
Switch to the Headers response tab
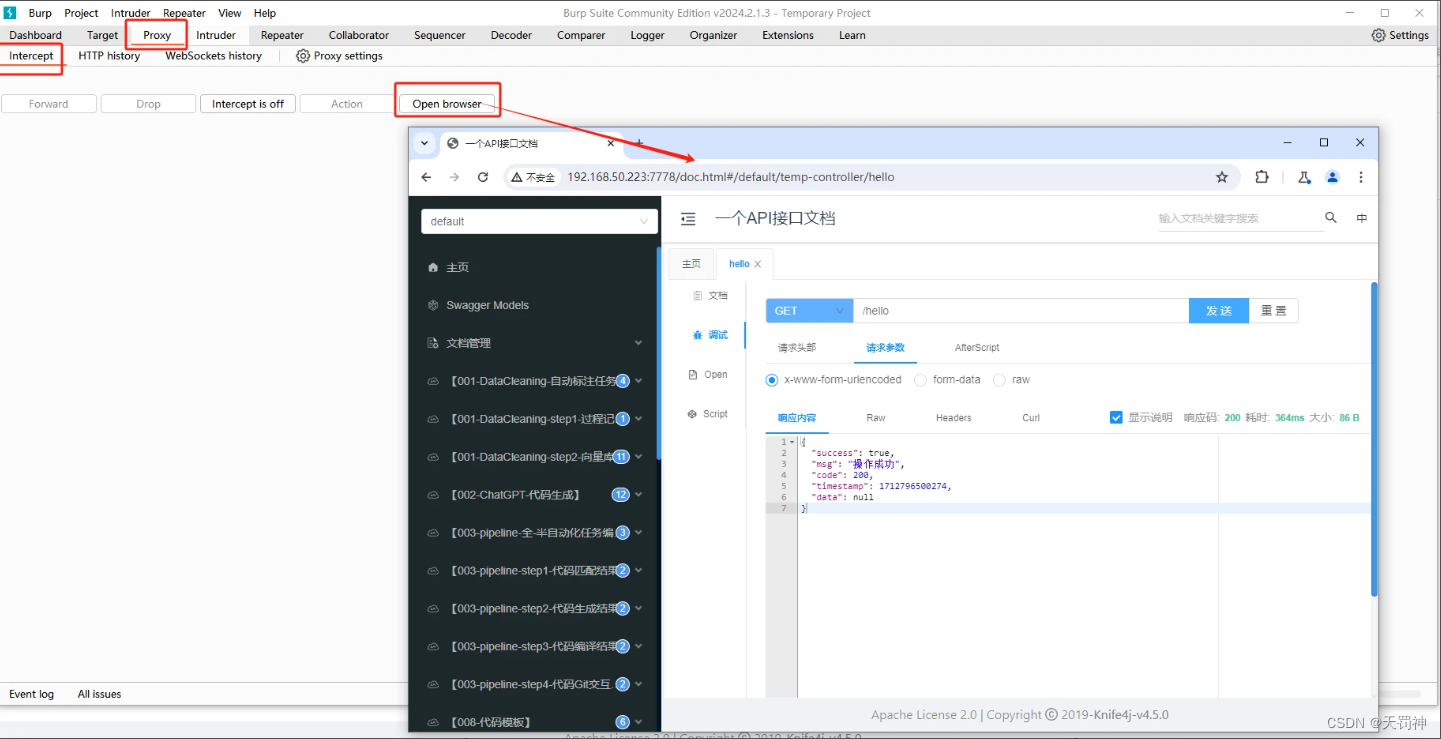(x=953, y=418)
